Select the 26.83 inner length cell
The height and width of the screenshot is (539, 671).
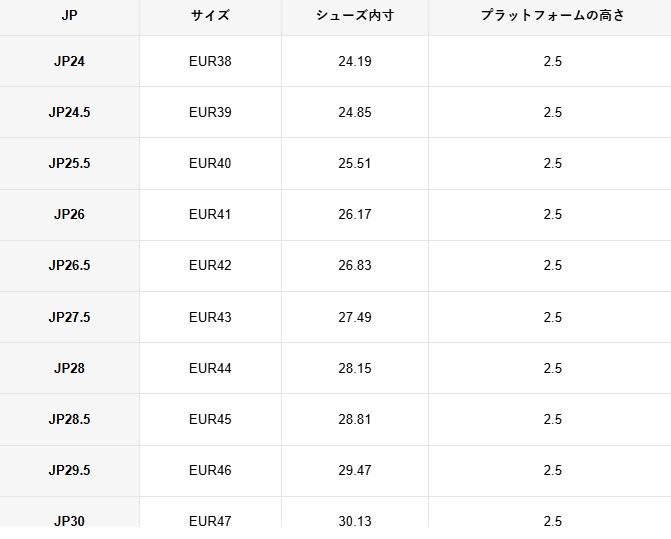[355, 265]
